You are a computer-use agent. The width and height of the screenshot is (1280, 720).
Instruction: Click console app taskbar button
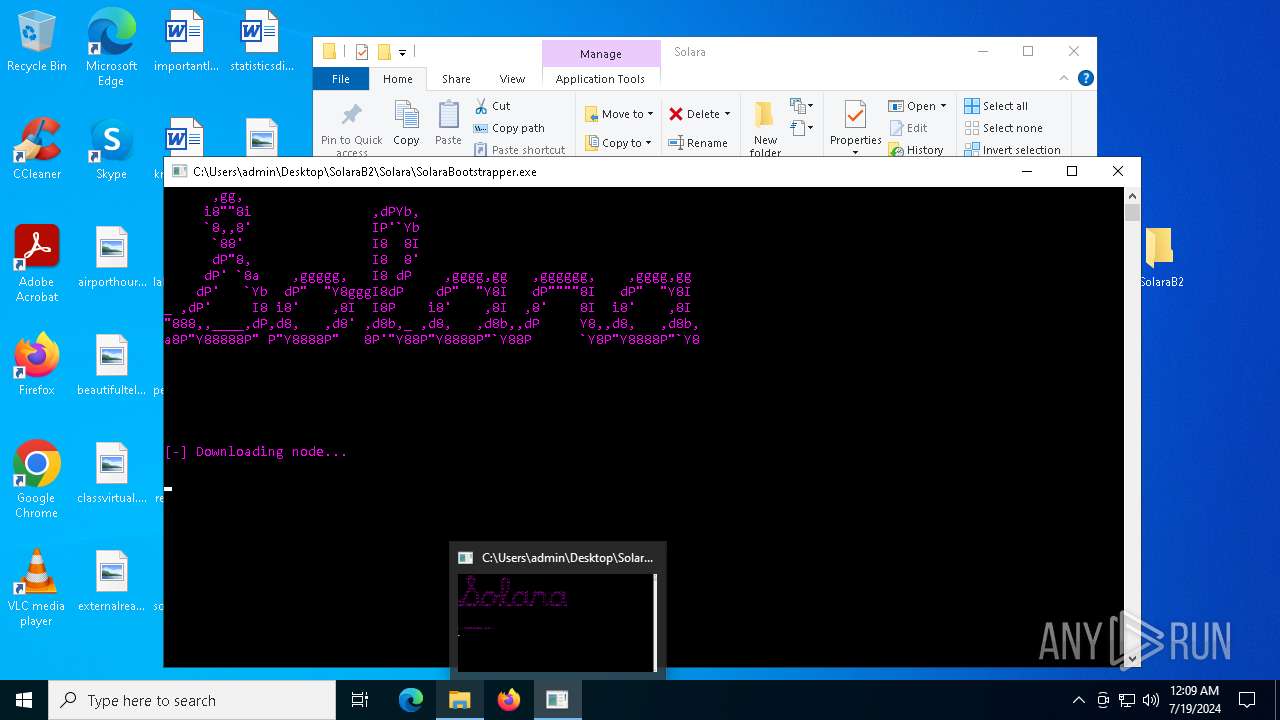point(557,700)
